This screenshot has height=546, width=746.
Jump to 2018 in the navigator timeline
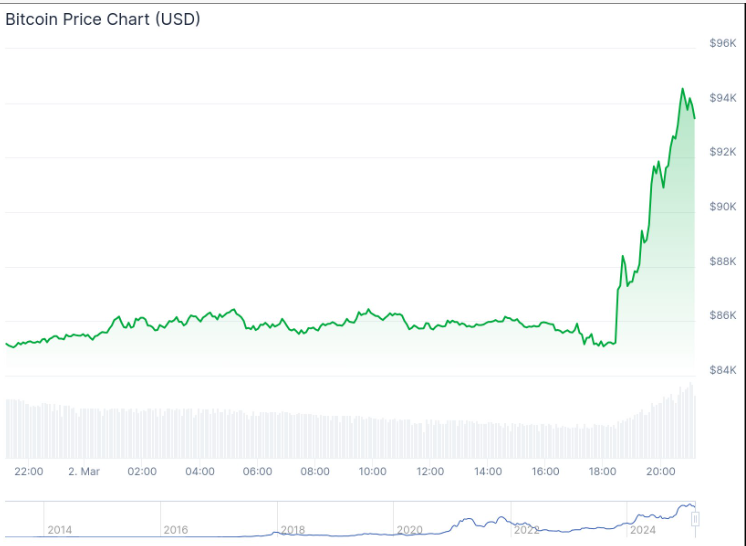click(293, 529)
